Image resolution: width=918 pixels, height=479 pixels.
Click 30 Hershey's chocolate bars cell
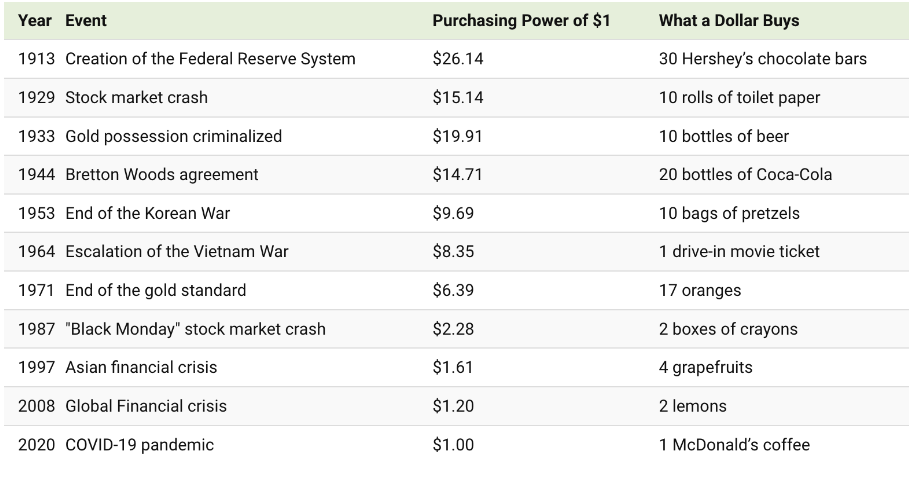[762, 59]
